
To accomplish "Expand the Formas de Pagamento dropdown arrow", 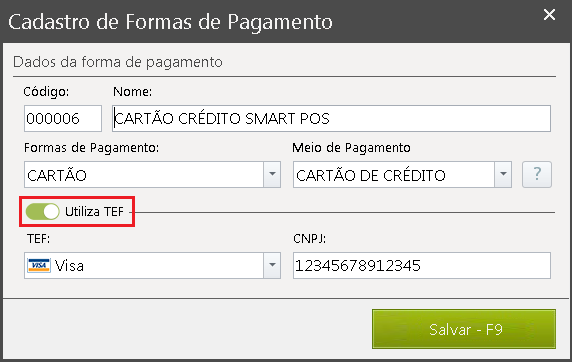I will point(272,175).
